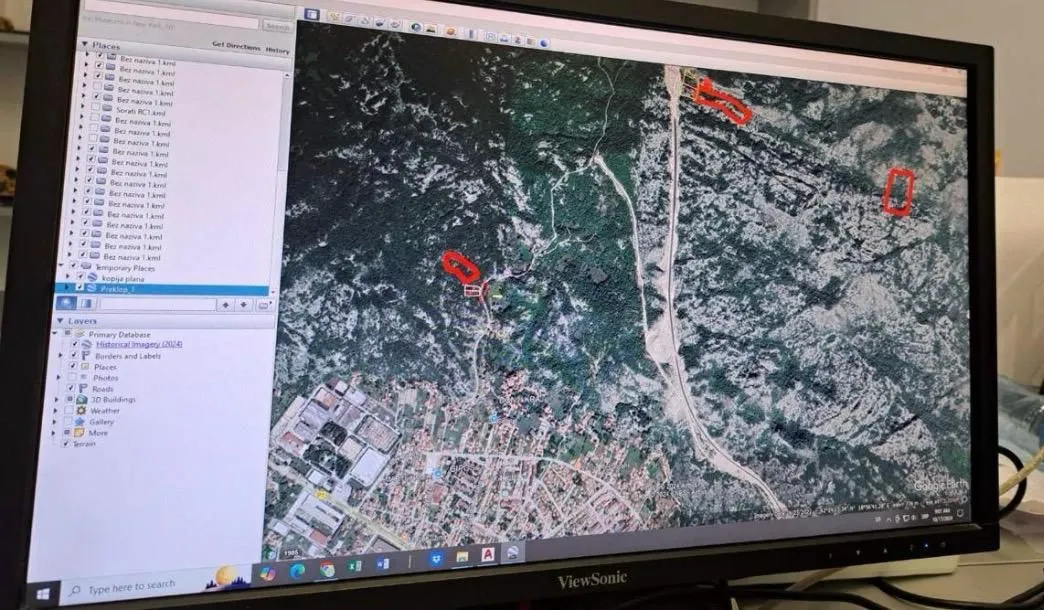Click the Save Image toolbar icon
Image resolution: width=1044 pixels, height=610 pixels.
point(518,40)
